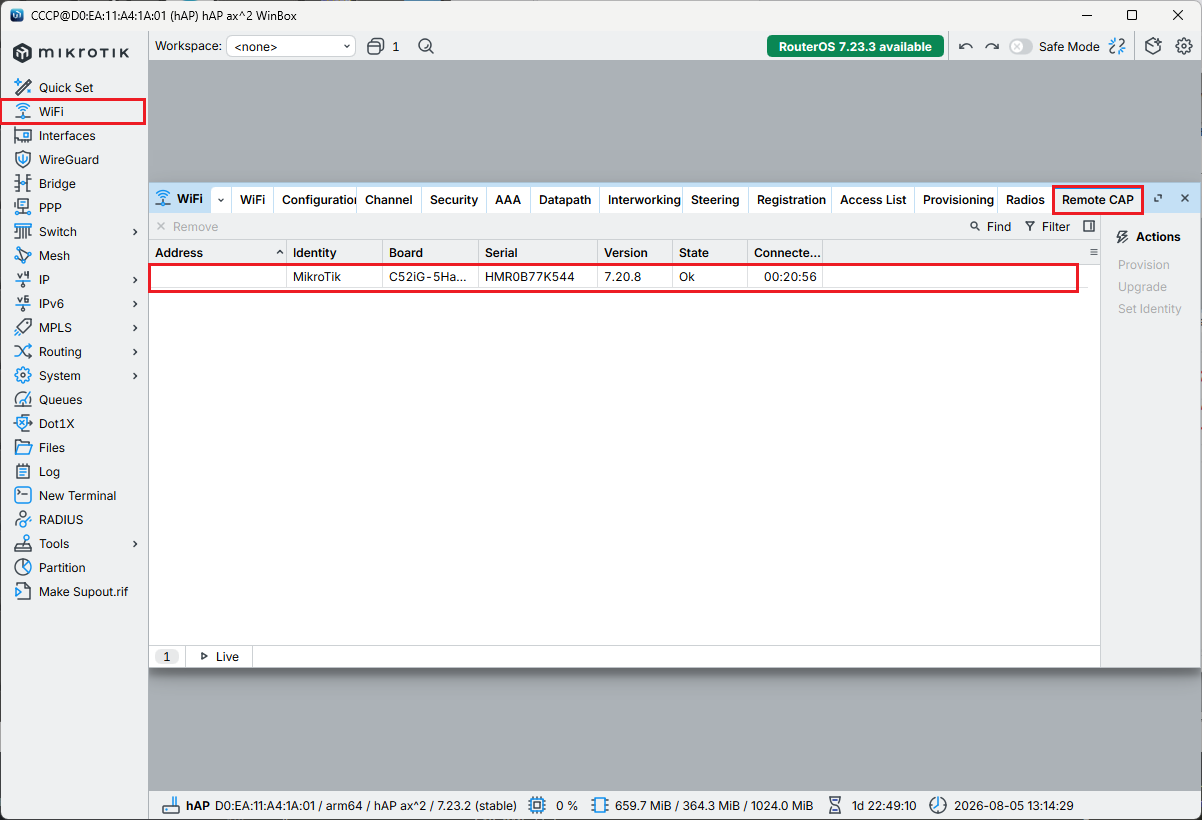Toggle the column layout icon beside Filter
Viewport: 1202px width, 820px height.
[x=1089, y=227]
